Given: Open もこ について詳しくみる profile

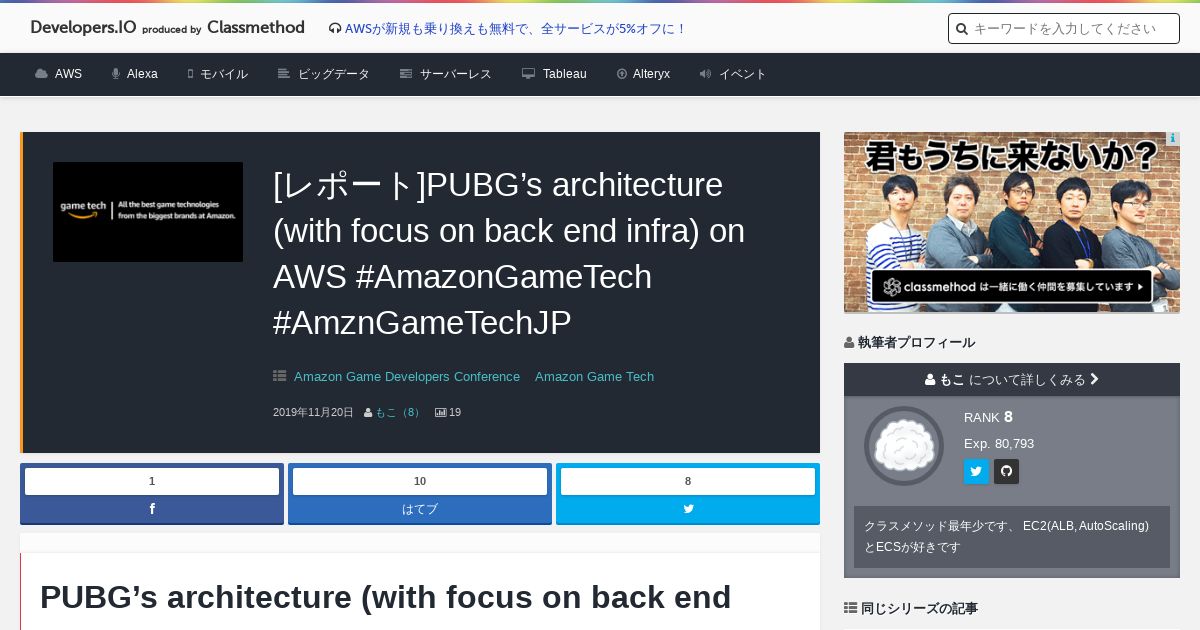Looking at the screenshot, I should (x=1012, y=380).
